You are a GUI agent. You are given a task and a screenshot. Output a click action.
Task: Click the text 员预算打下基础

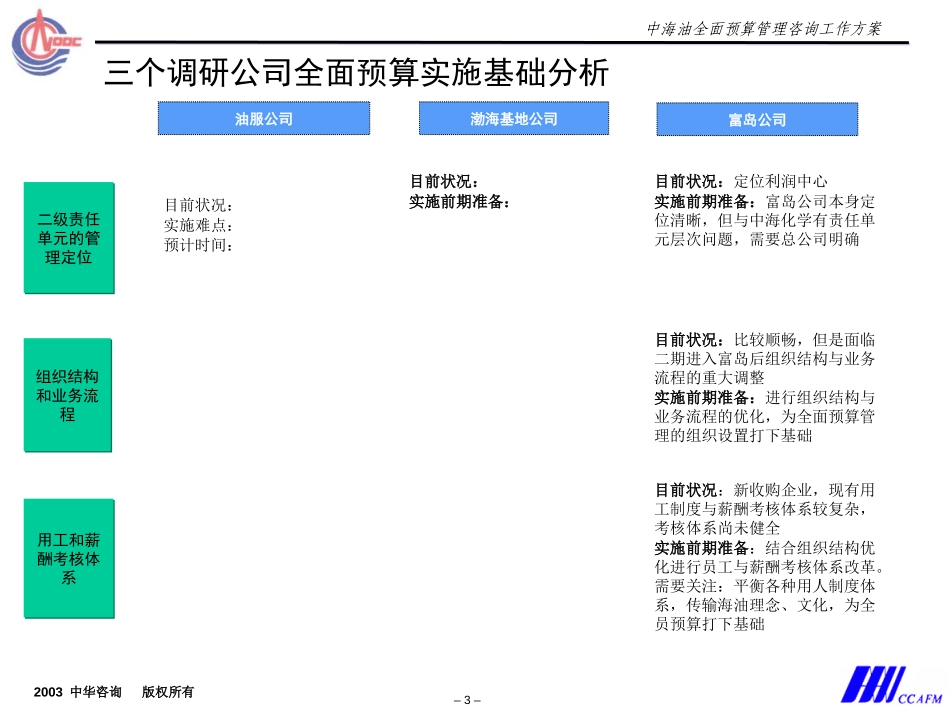tap(709, 624)
